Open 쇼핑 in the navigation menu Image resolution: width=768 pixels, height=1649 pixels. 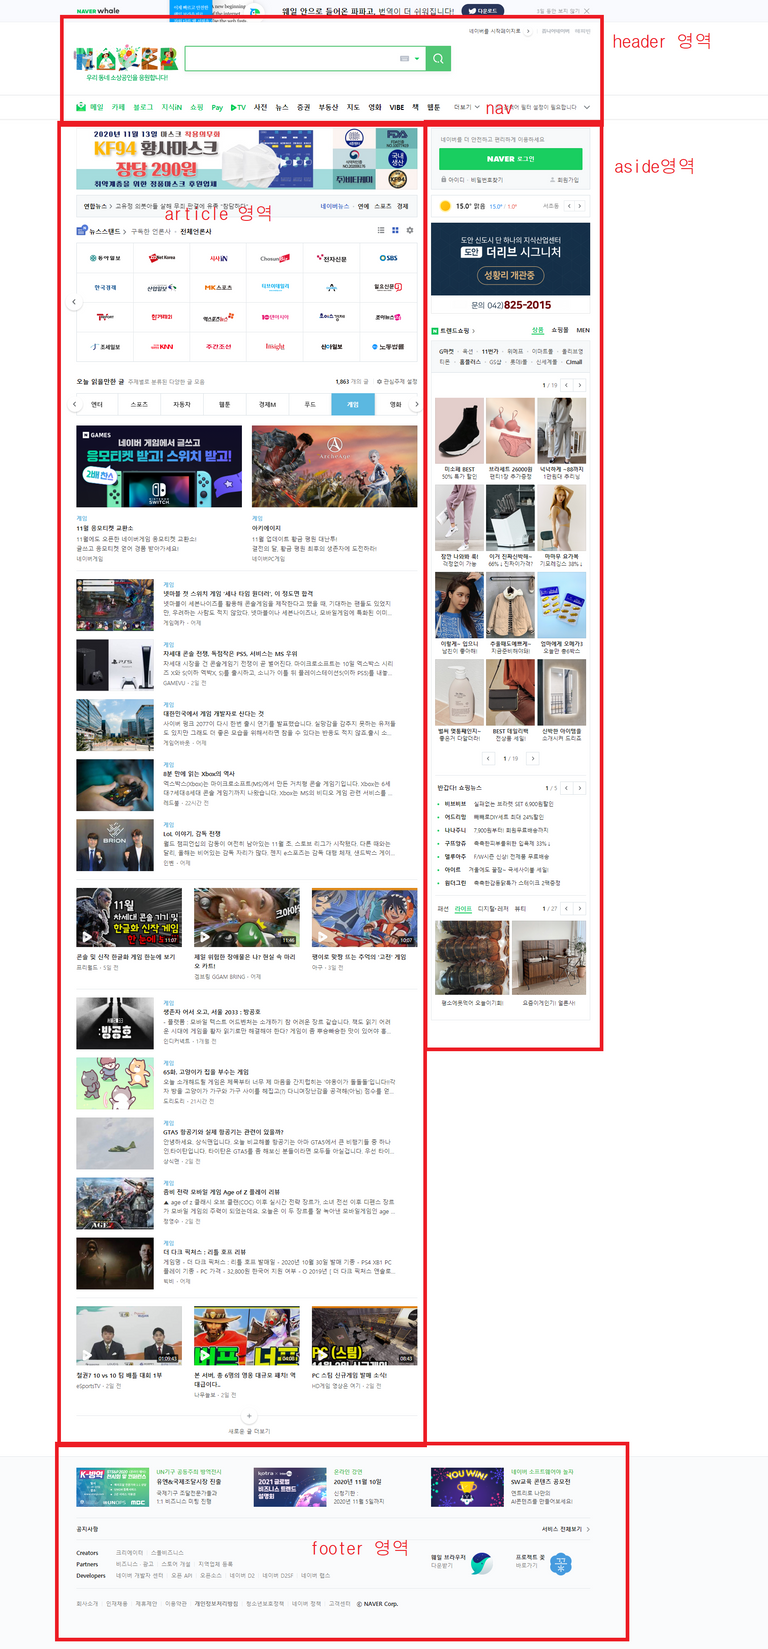click(x=197, y=107)
